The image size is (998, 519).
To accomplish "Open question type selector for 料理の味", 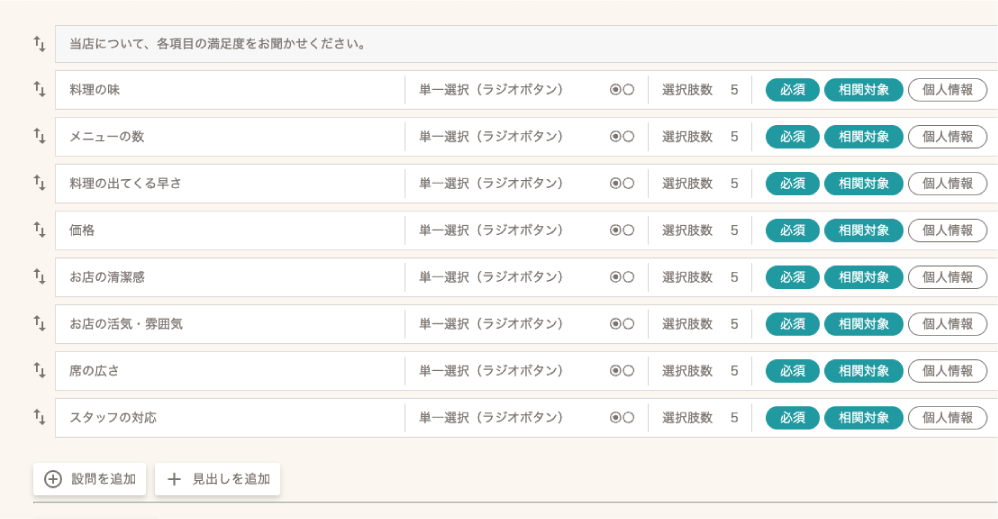I will pos(491,90).
